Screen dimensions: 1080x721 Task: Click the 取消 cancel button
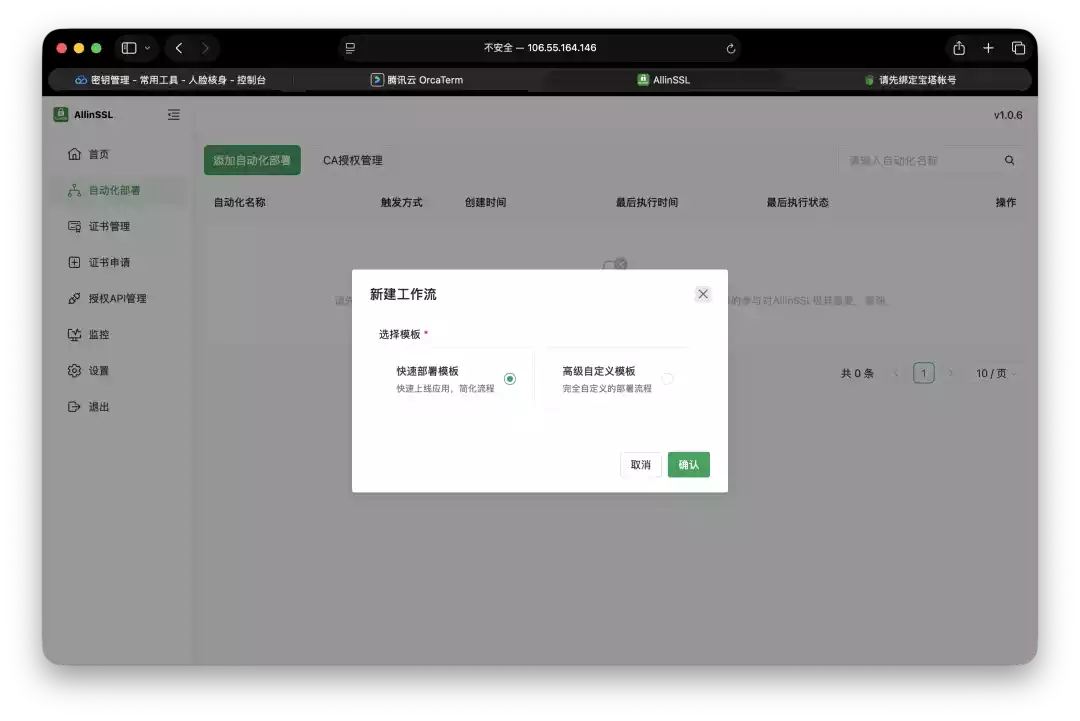point(640,464)
